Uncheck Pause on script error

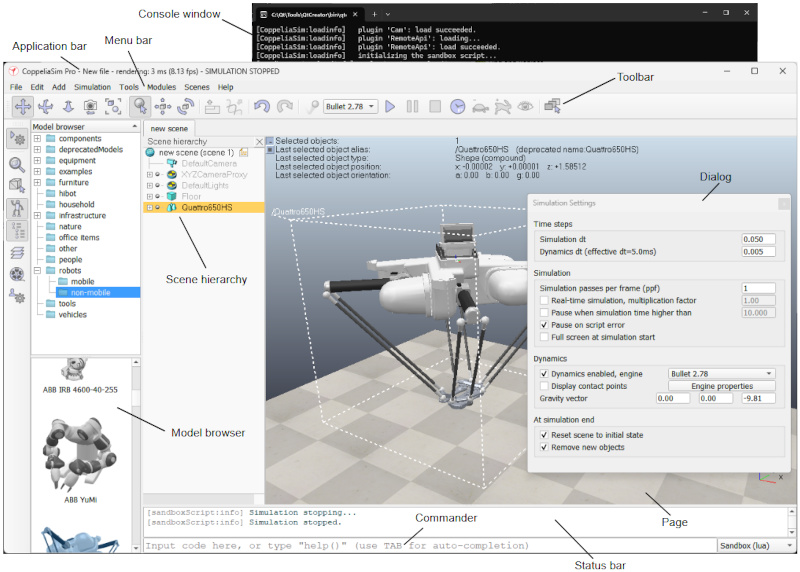[544, 325]
